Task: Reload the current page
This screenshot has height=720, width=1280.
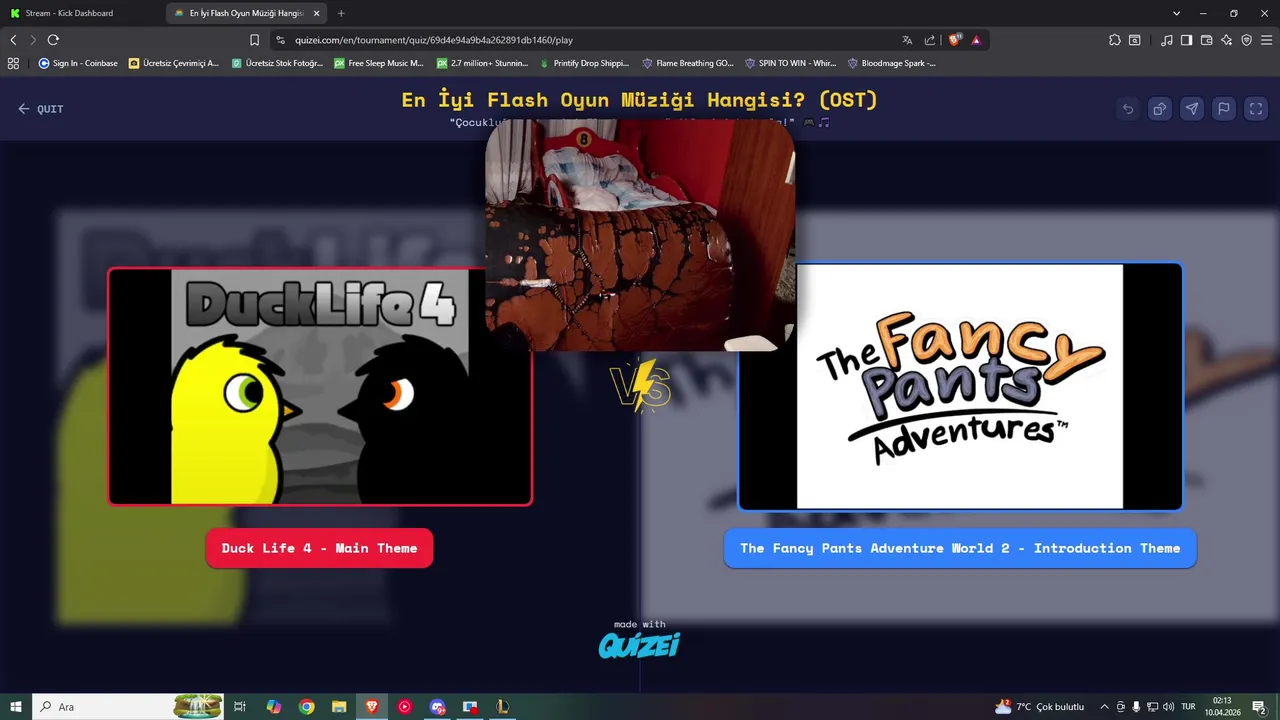Action: click(x=53, y=40)
